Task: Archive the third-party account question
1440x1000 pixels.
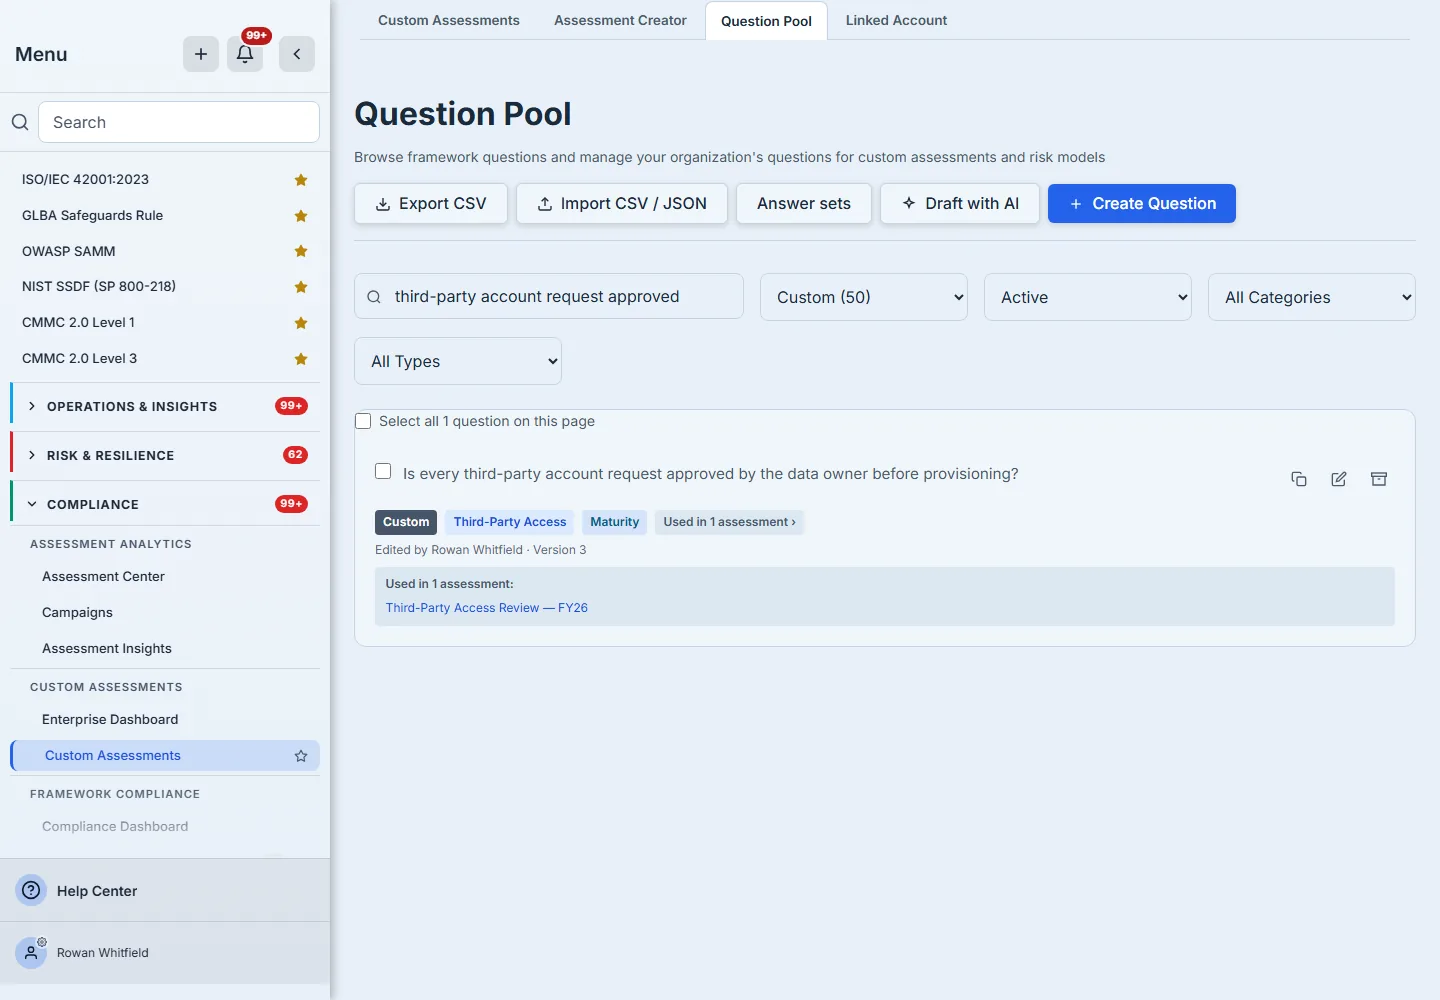Action: 1379,479
